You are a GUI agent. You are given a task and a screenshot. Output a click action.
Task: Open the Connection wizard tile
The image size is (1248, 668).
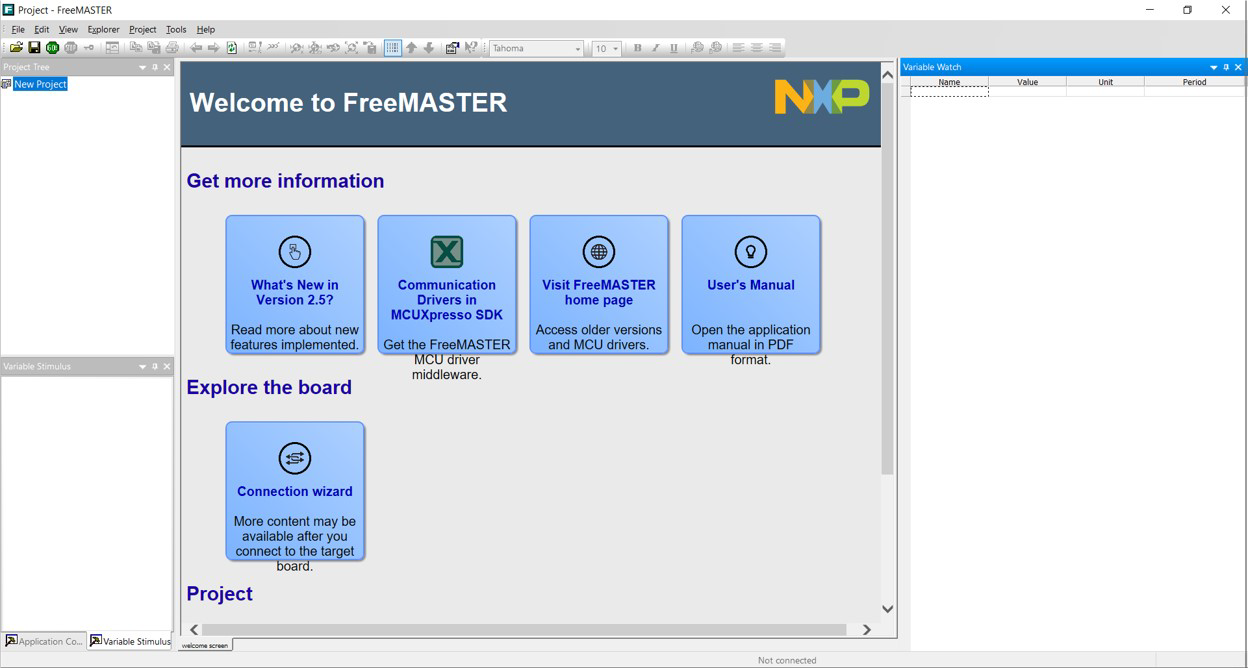point(295,491)
